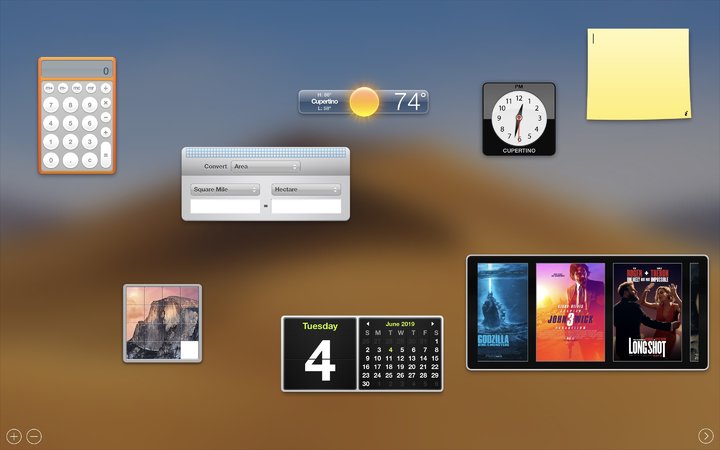Tap the 6 key on the calculator
Screen dimensions: 720x450
point(90,123)
